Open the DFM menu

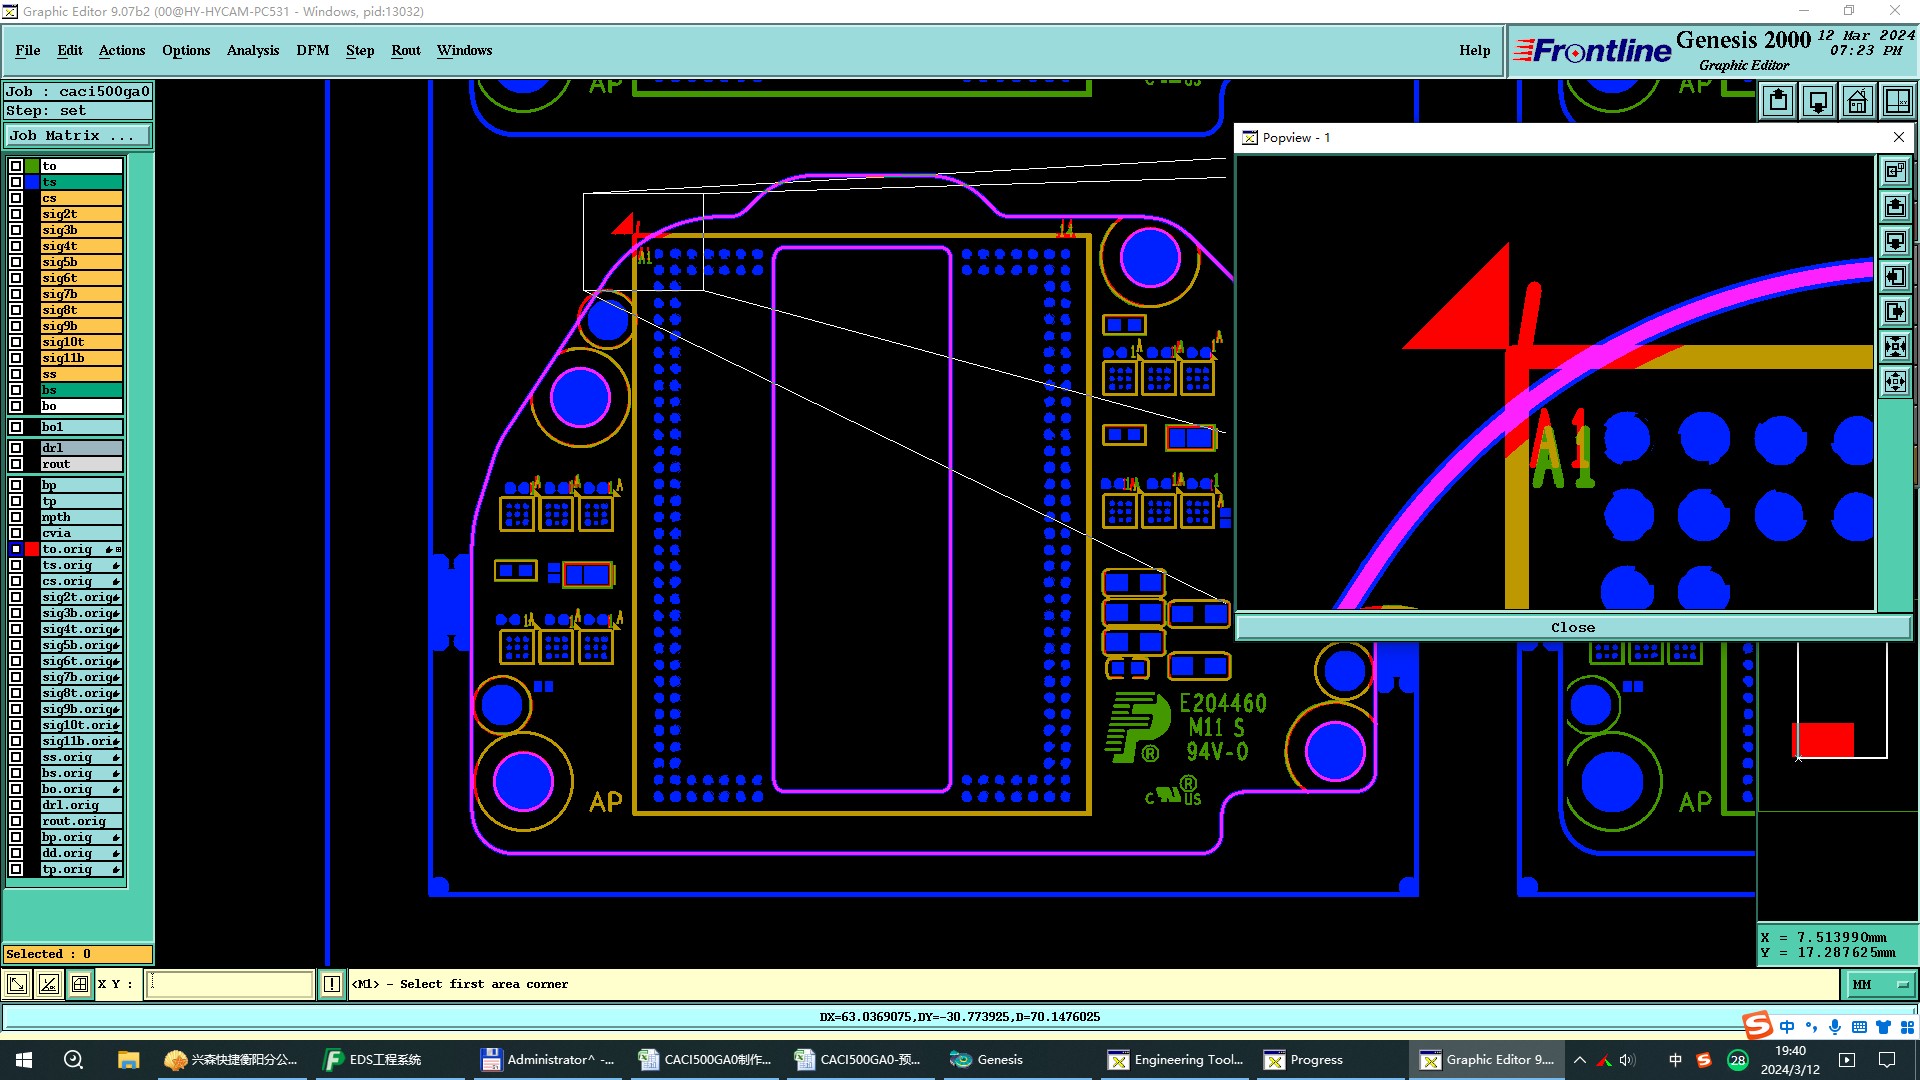click(x=312, y=50)
